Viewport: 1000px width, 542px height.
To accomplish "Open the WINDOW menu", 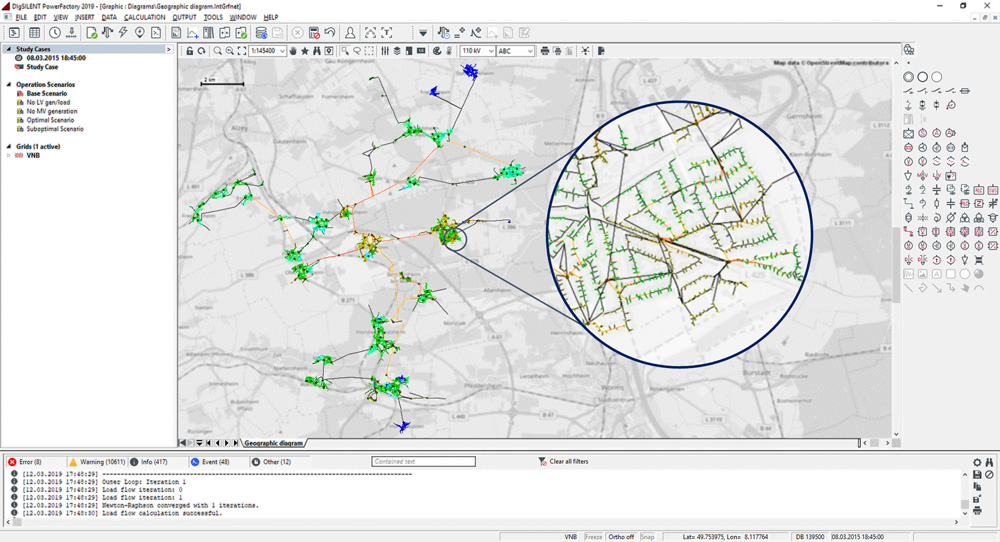I will [x=243, y=17].
